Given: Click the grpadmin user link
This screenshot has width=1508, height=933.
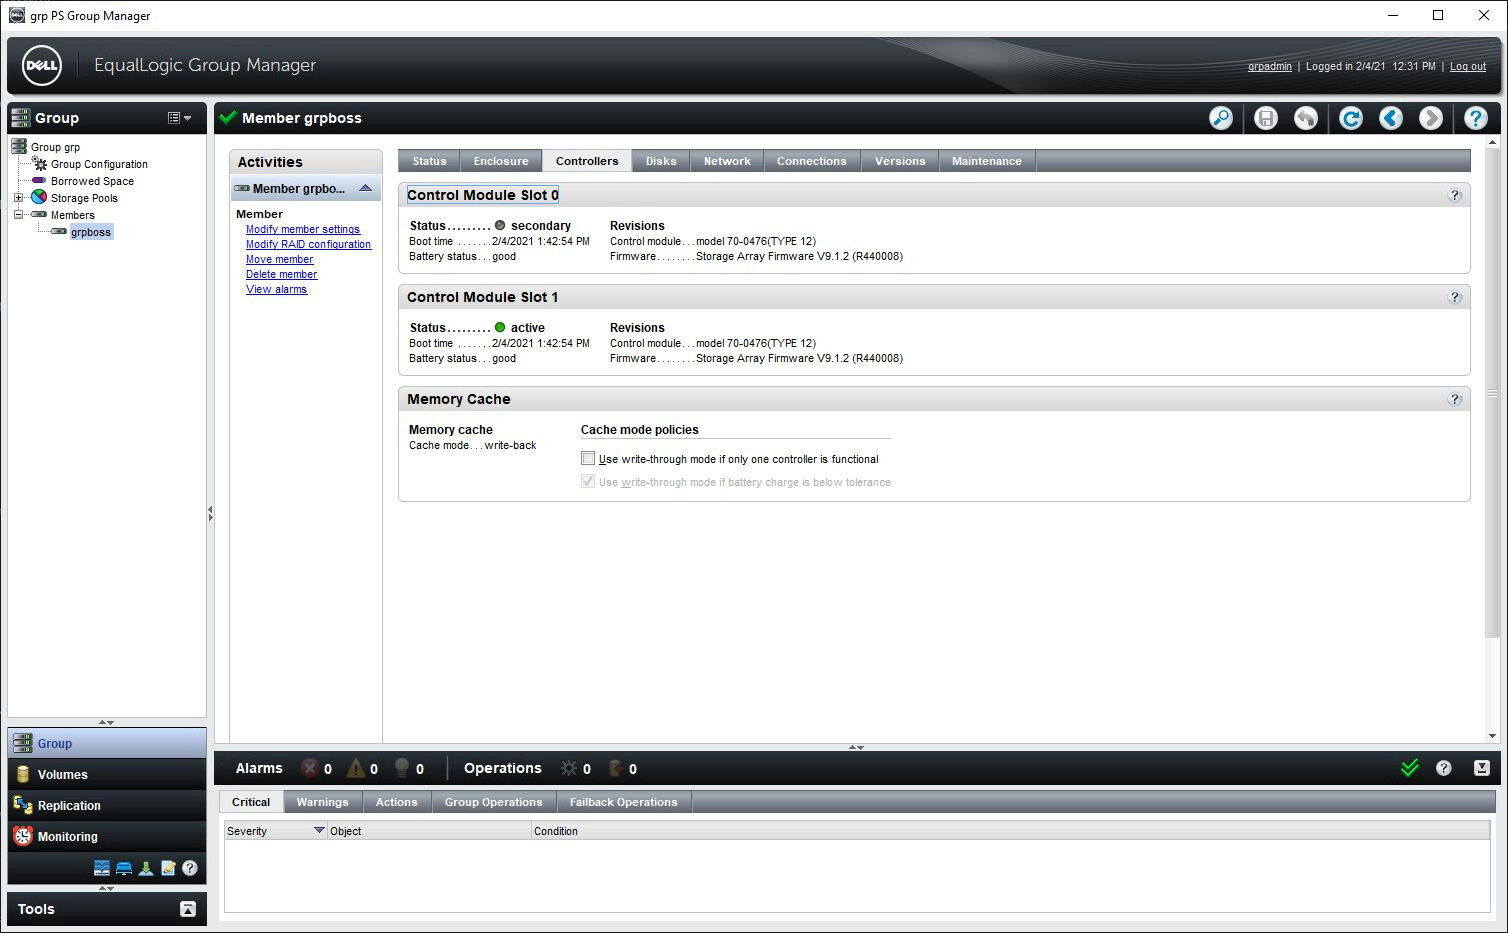Looking at the screenshot, I should [1270, 66].
